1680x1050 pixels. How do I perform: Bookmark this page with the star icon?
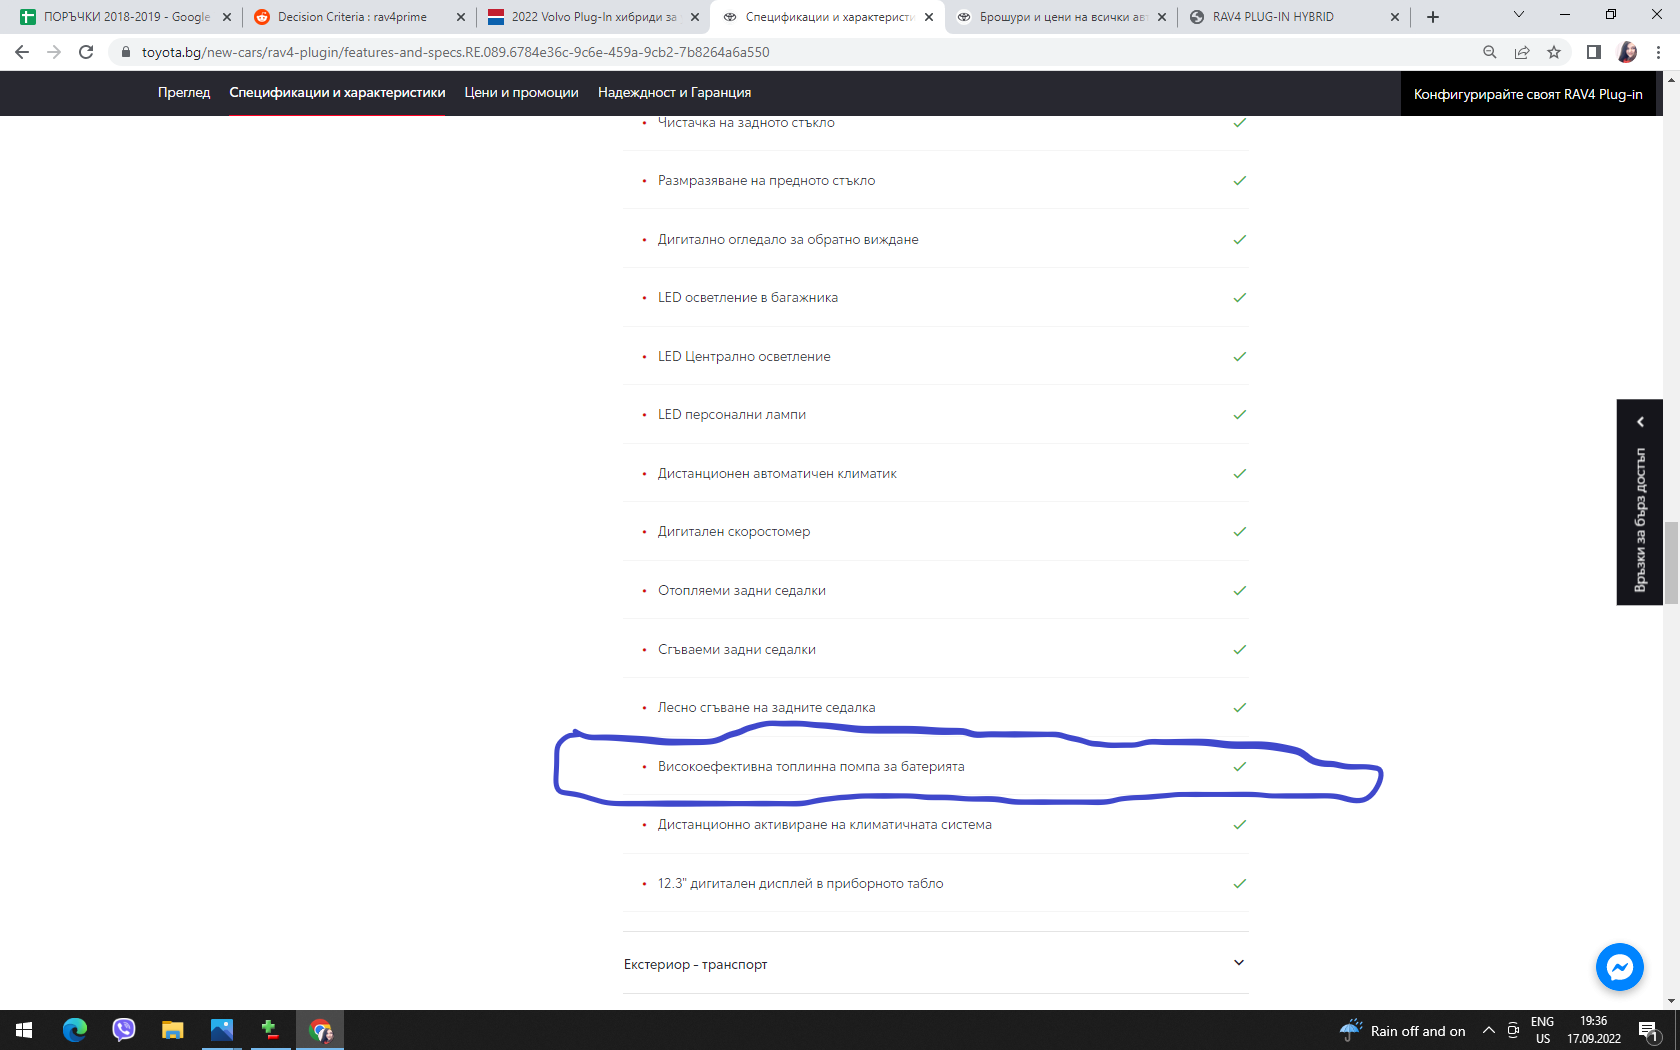coord(1554,50)
